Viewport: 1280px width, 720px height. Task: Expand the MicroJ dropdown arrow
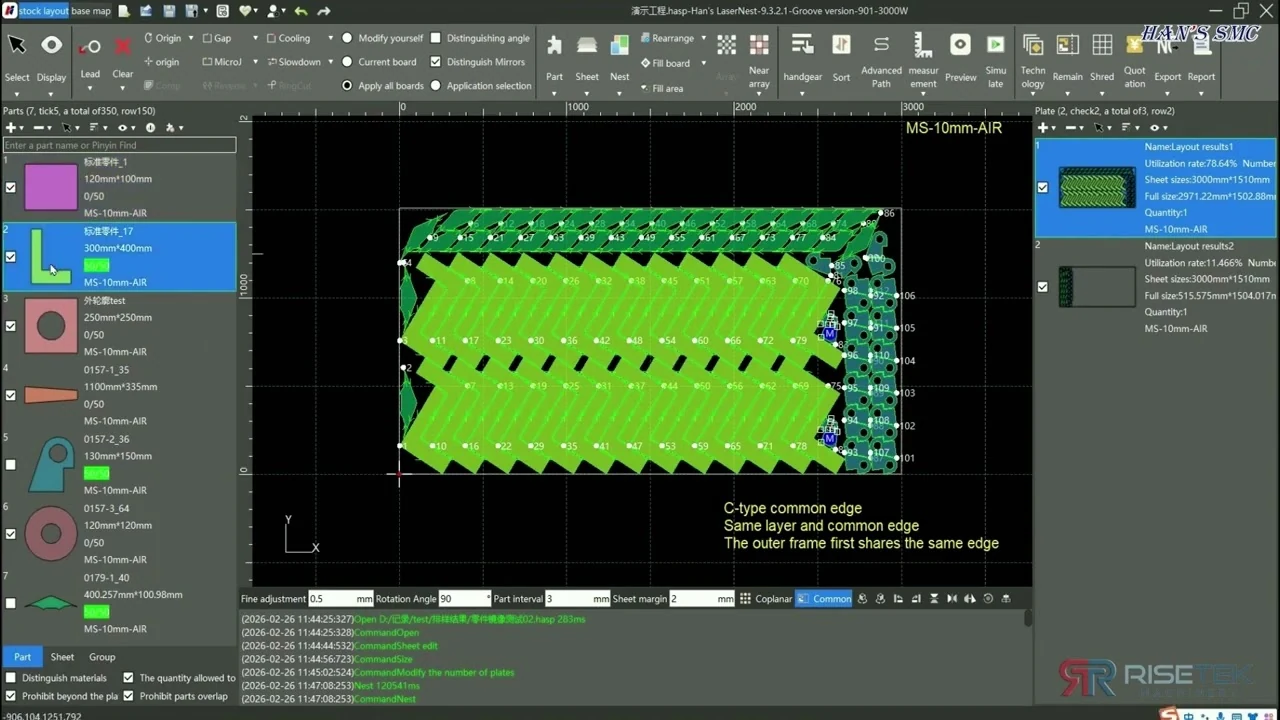255,62
